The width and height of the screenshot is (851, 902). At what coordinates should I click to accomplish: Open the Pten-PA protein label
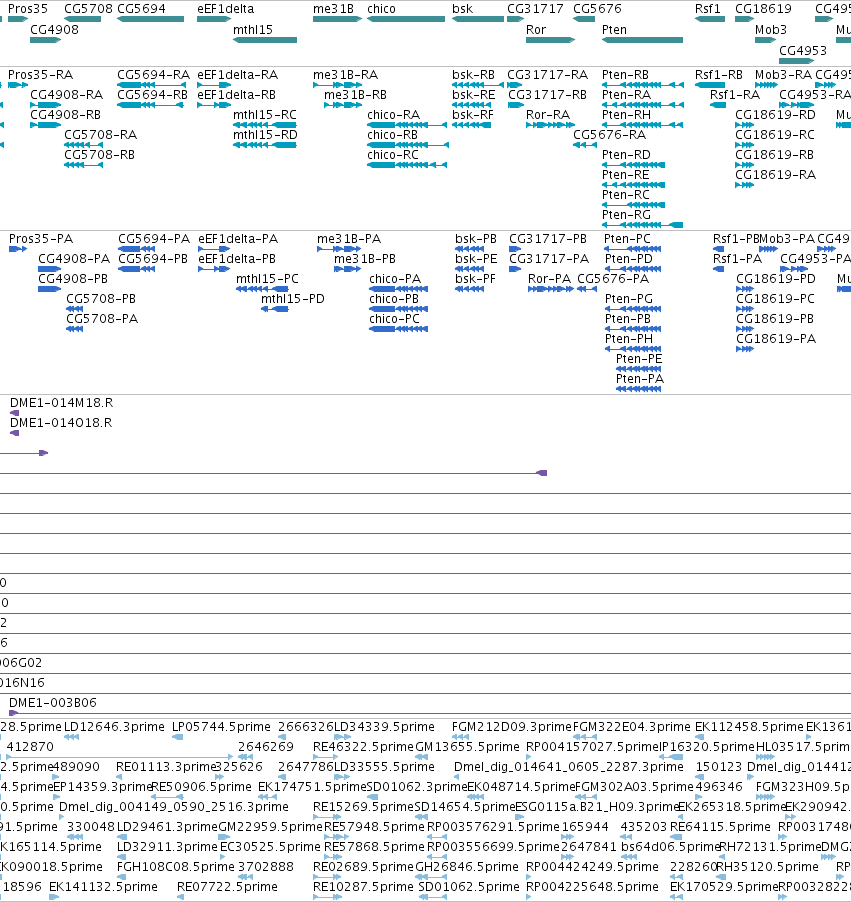coord(640,380)
